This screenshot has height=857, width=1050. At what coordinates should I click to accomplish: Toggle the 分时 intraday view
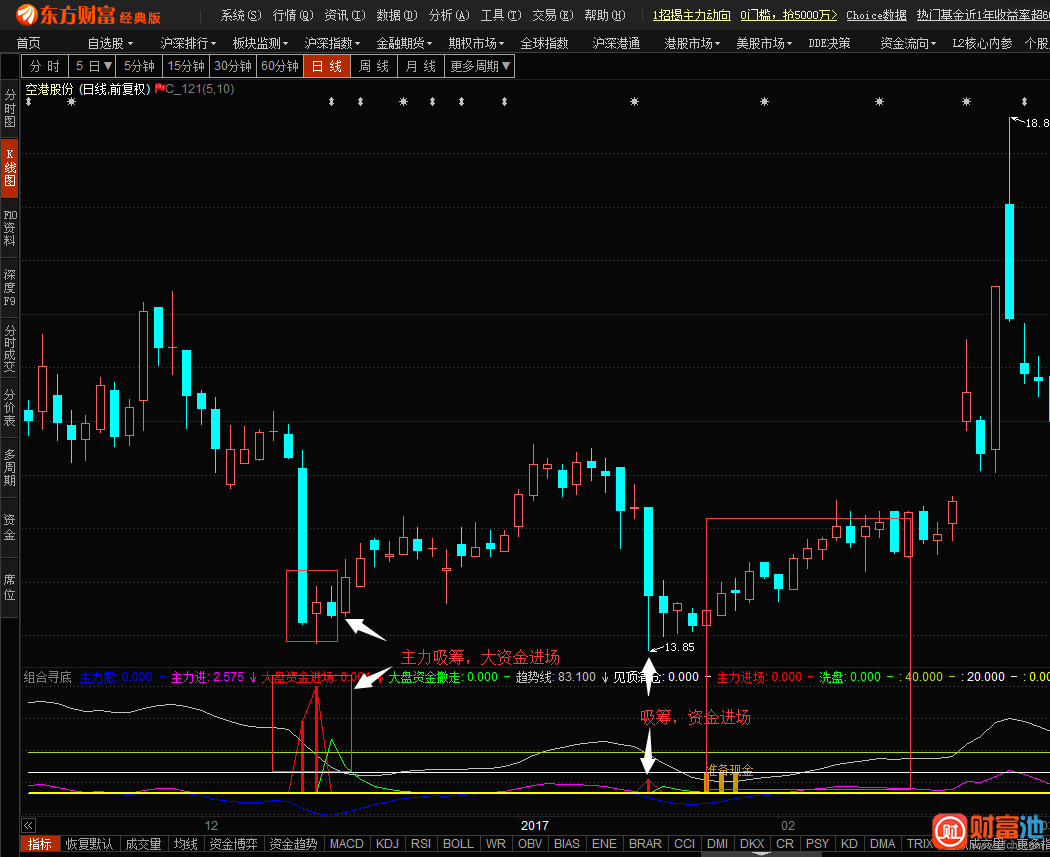45,66
